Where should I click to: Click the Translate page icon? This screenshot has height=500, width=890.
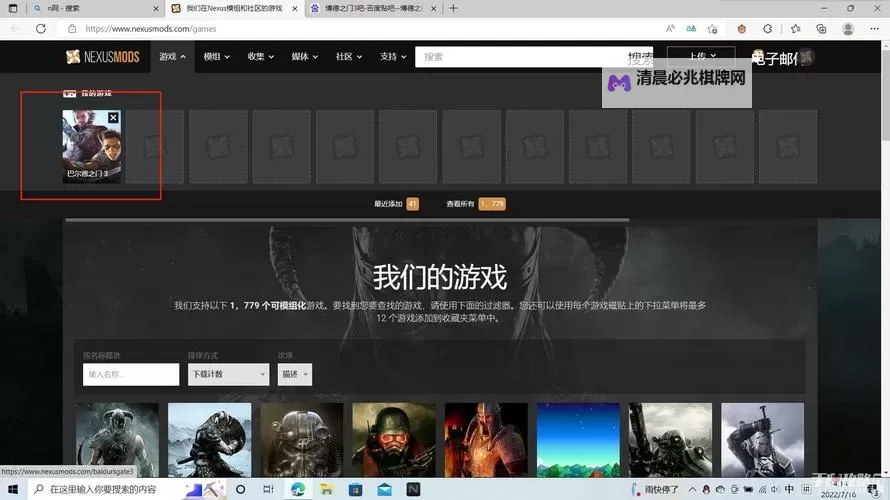691,28
